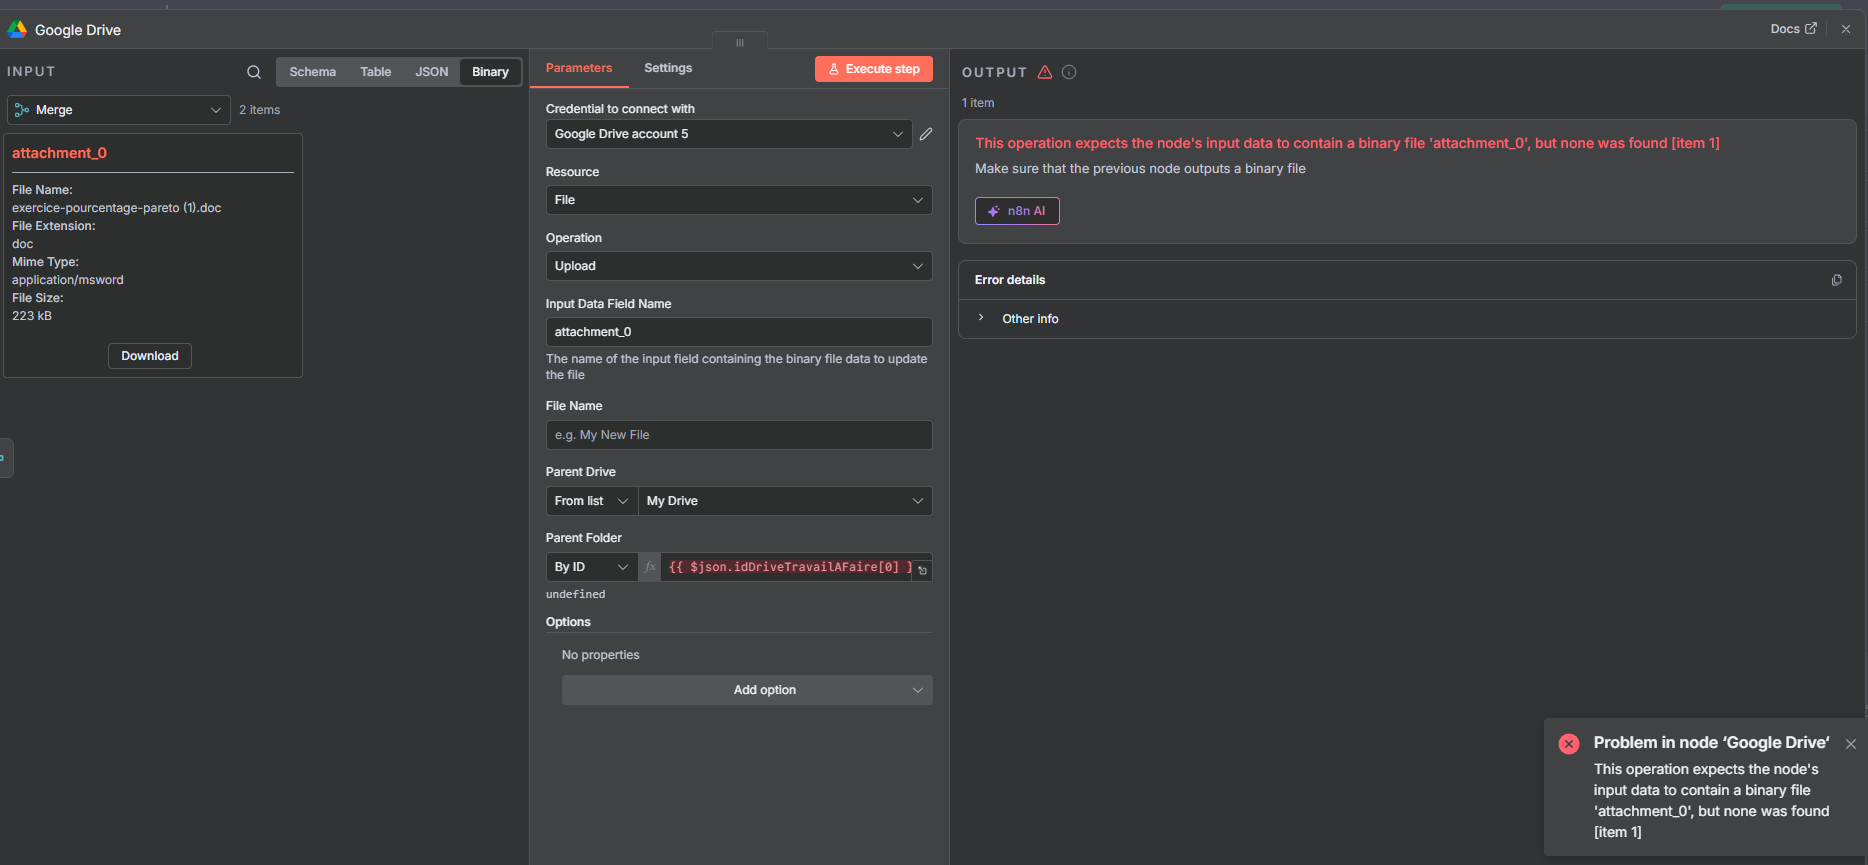Switch input view to JSON
1868x865 pixels.
431,72
